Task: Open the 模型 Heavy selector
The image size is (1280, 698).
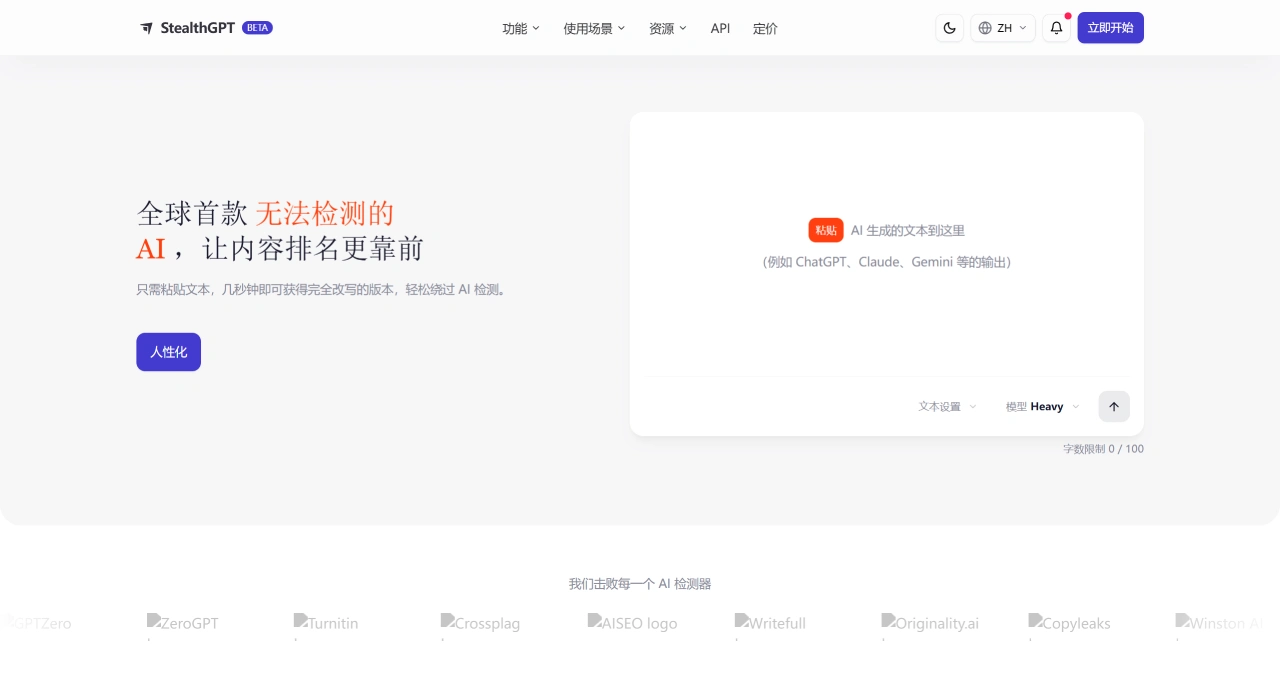Action: pos(1043,406)
